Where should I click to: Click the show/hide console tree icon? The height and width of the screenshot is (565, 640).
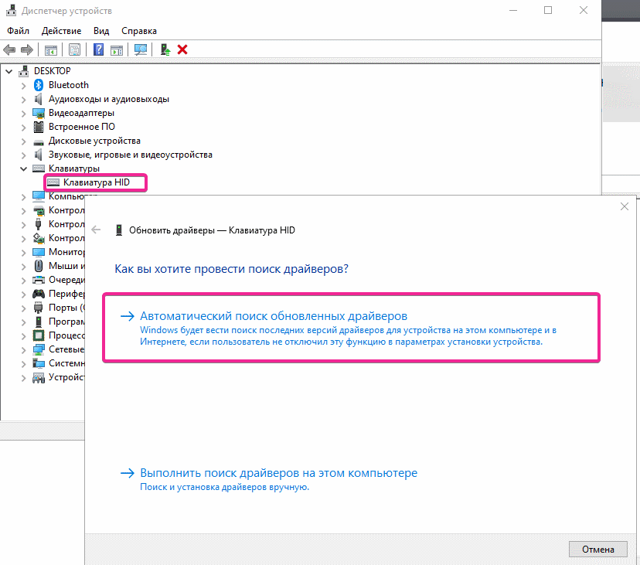click(x=51, y=50)
